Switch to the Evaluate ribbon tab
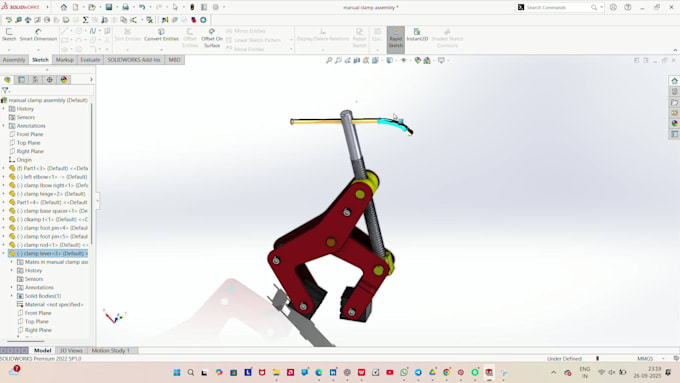 90,60
